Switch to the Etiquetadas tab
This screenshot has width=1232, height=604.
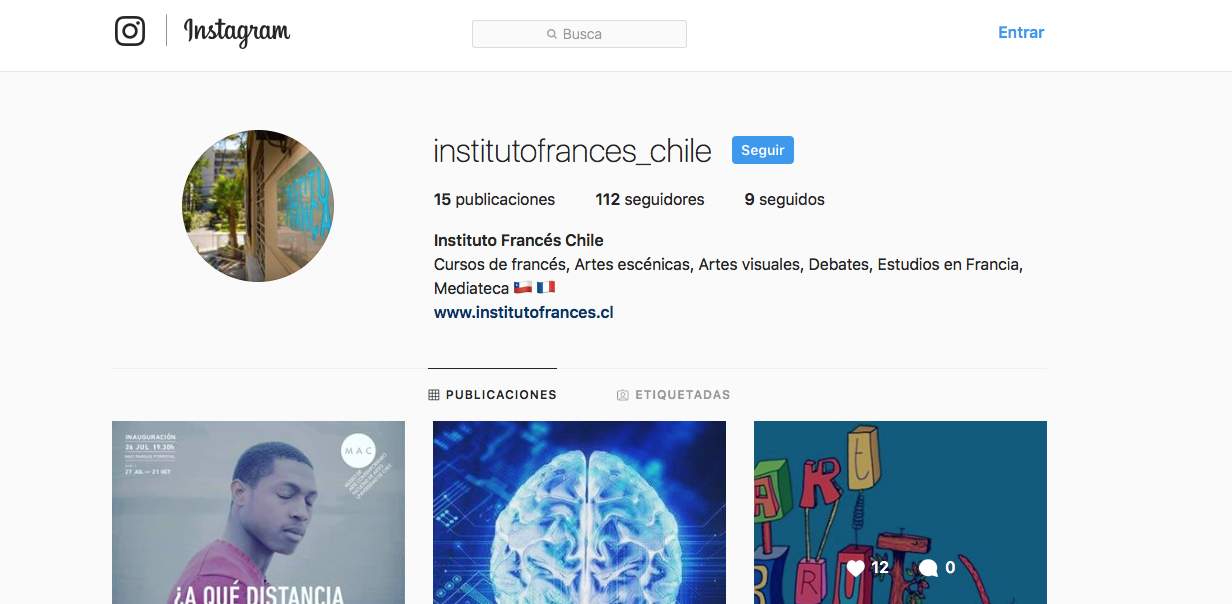click(674, 395)
